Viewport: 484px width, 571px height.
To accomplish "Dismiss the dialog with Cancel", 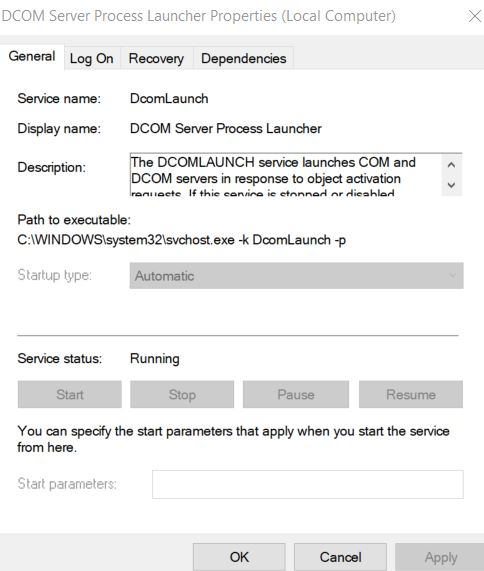I will point(341,557).
